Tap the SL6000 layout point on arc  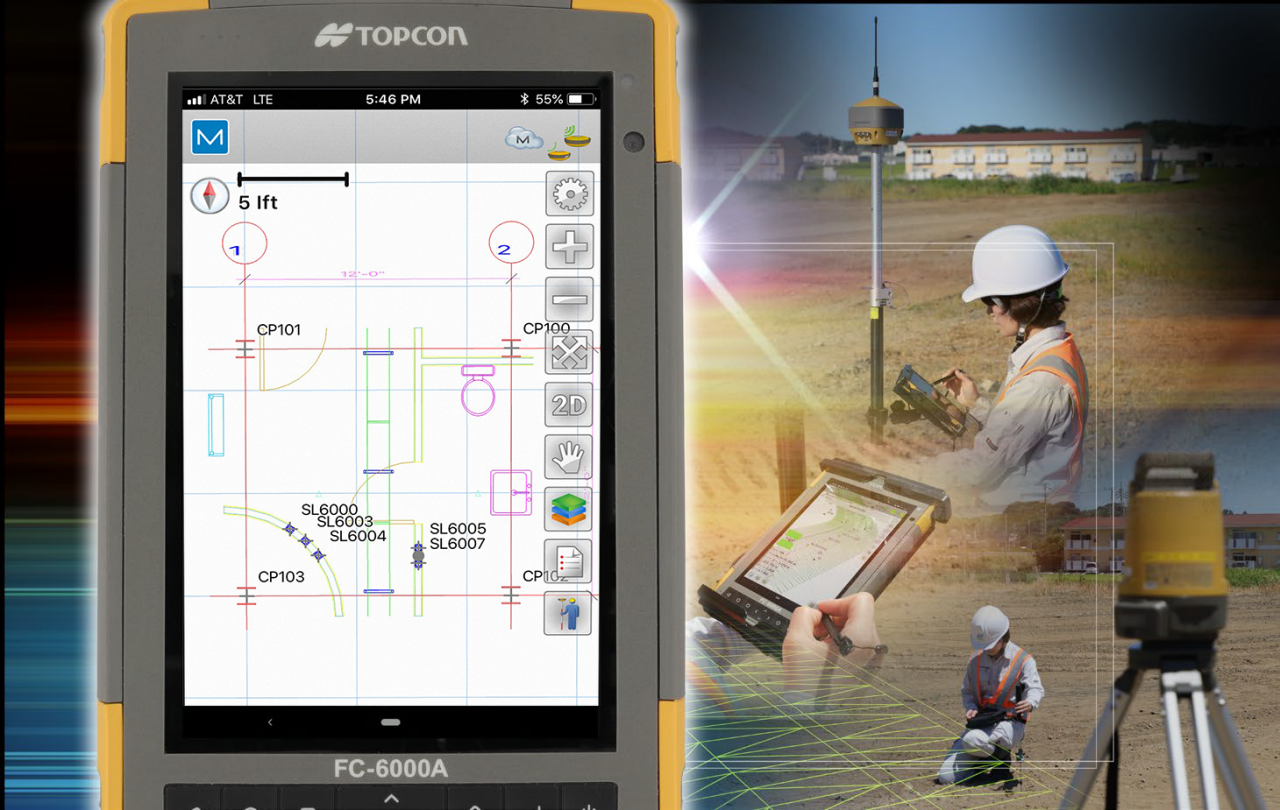tap(289, 528)
